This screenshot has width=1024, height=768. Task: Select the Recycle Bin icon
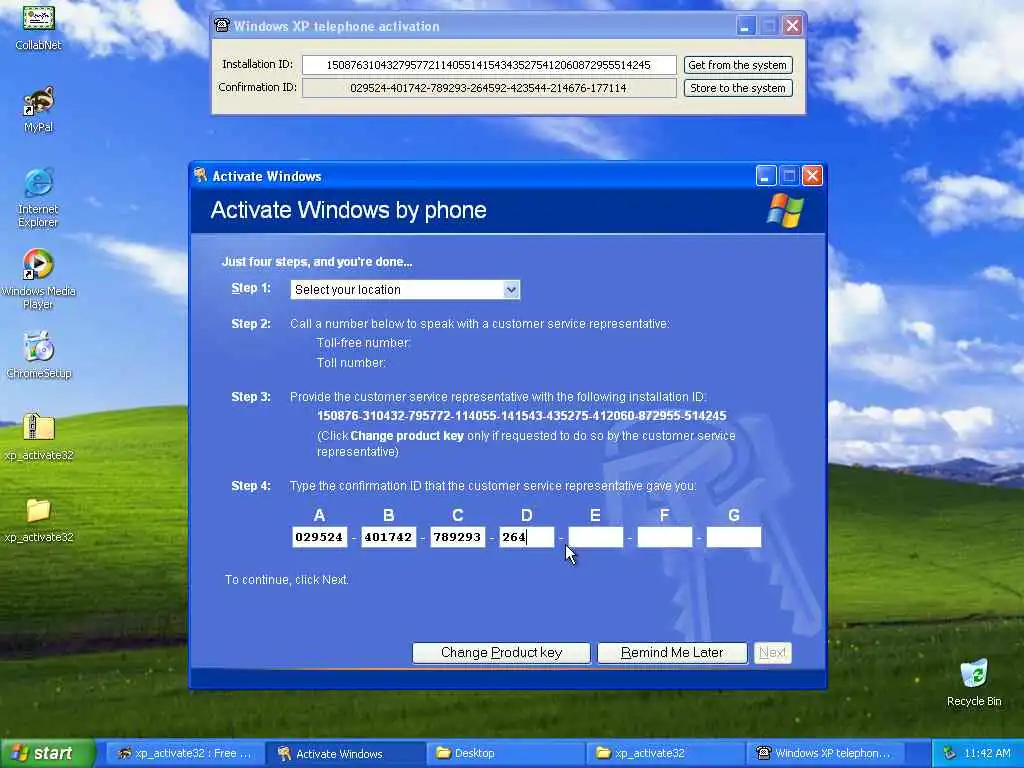coord(974,682)
